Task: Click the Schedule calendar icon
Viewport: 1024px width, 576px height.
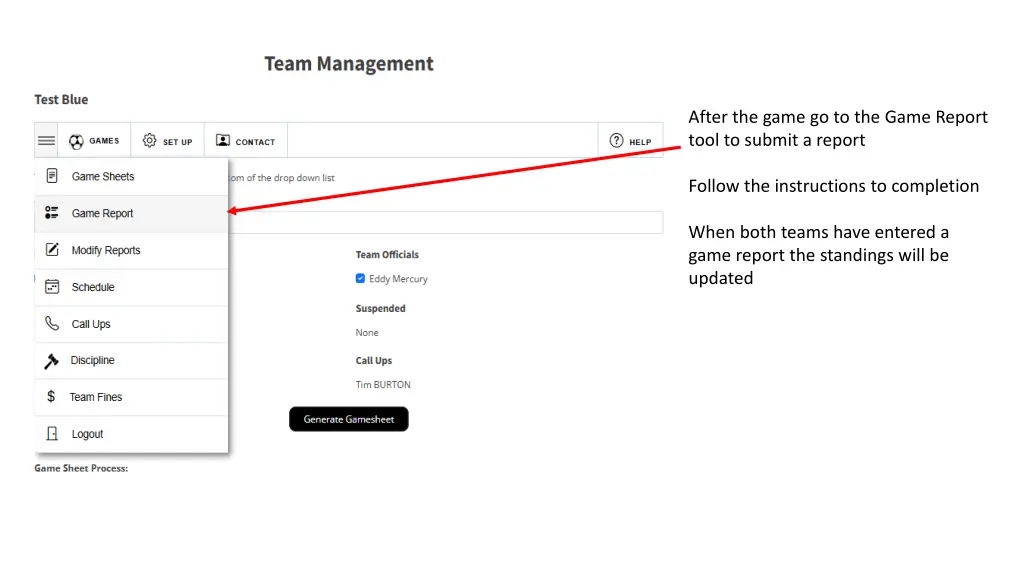Action: point(52,287)
